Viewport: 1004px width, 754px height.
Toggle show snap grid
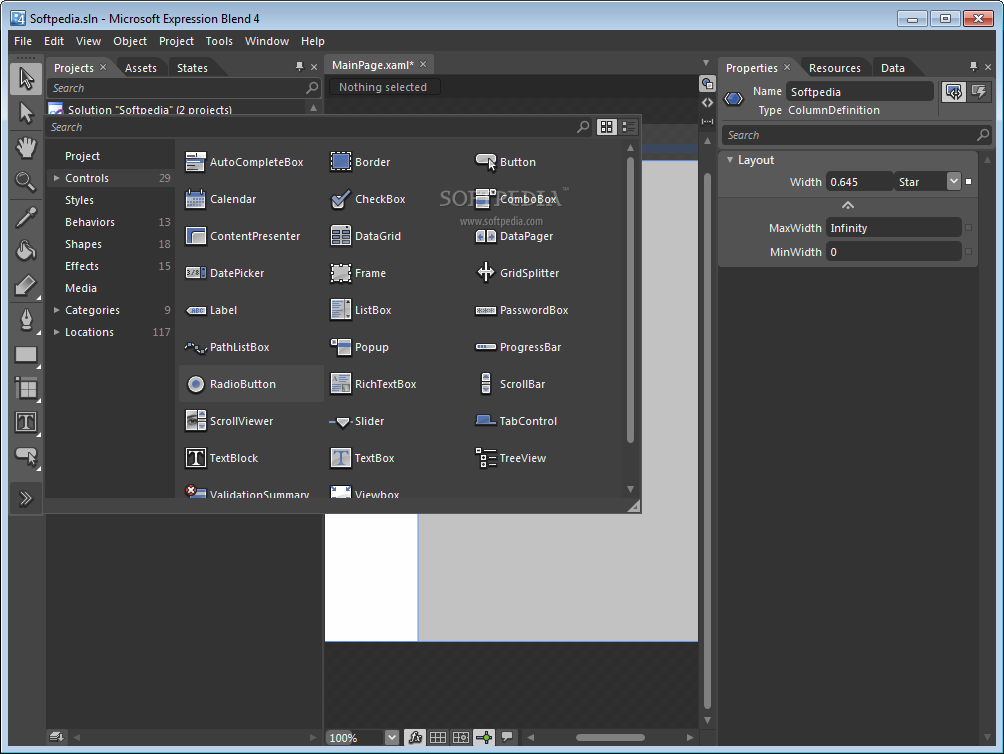point(438,737)
